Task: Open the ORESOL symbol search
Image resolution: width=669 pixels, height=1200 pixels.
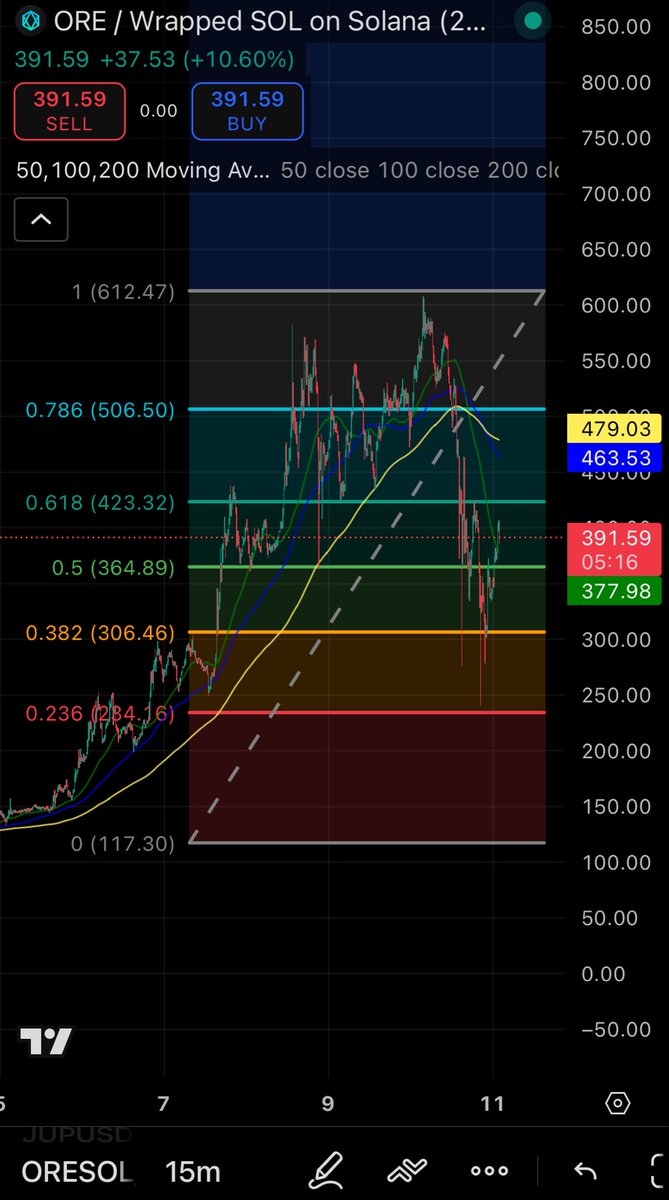Action: [x=76, y=1171]
